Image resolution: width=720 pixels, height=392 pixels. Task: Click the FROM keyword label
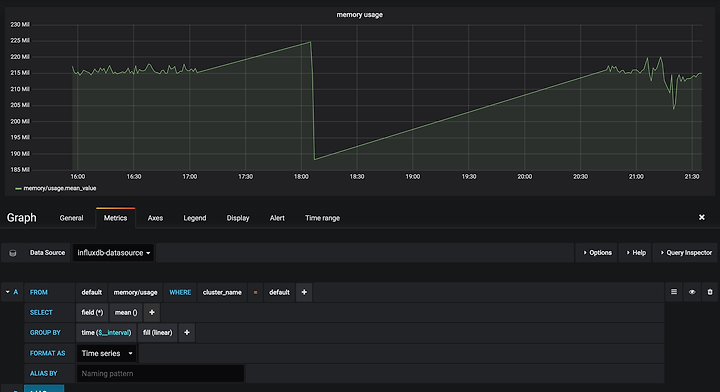coord(39,292)
